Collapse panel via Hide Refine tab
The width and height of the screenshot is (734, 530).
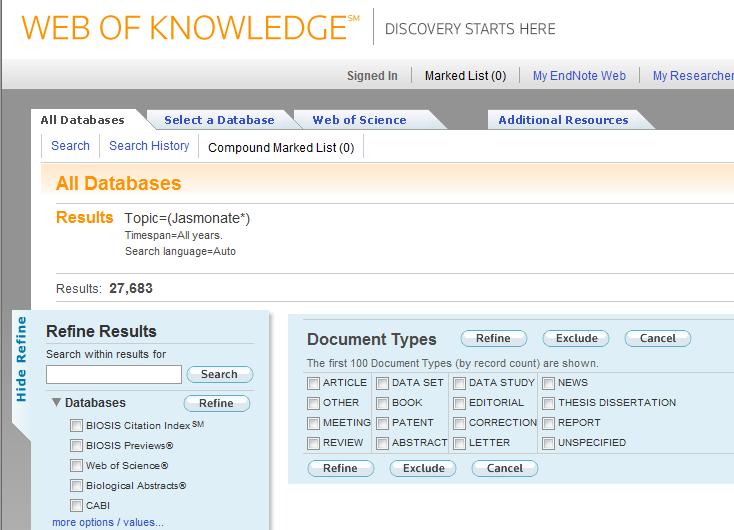(x=21, y=359)
